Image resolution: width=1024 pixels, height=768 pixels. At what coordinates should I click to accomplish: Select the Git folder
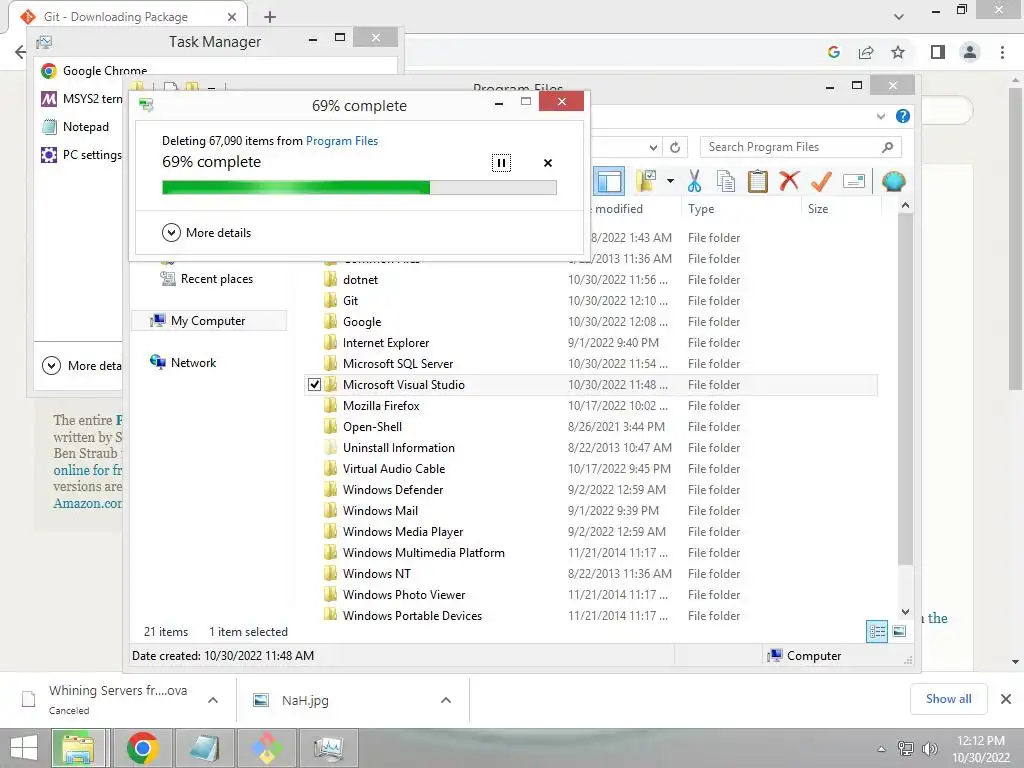tap(350, 300)
